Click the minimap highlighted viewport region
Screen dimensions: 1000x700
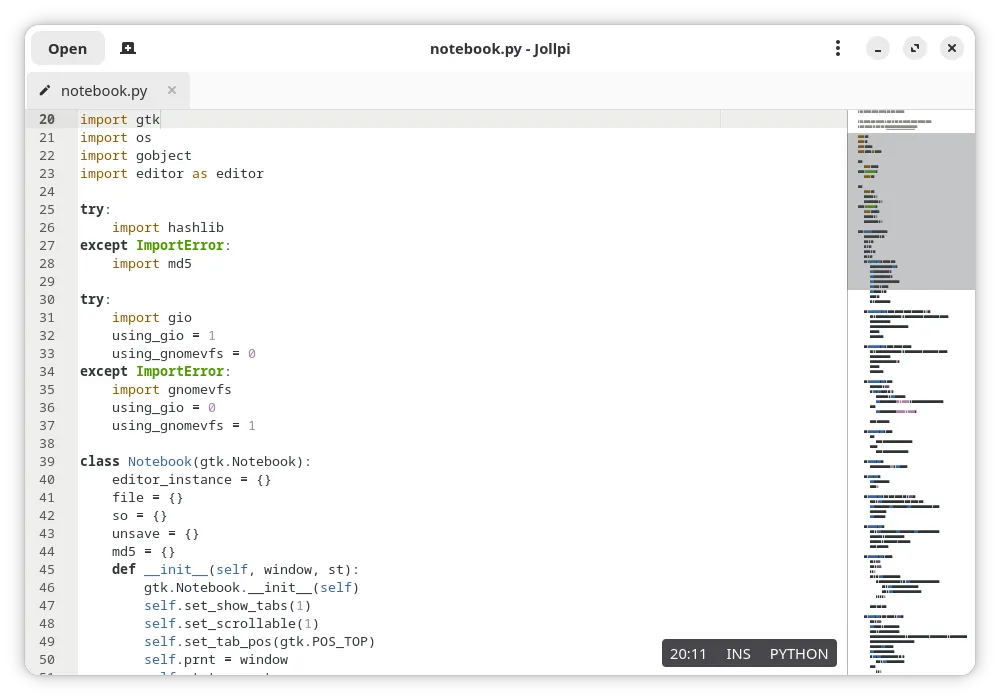tap(911, 211)
